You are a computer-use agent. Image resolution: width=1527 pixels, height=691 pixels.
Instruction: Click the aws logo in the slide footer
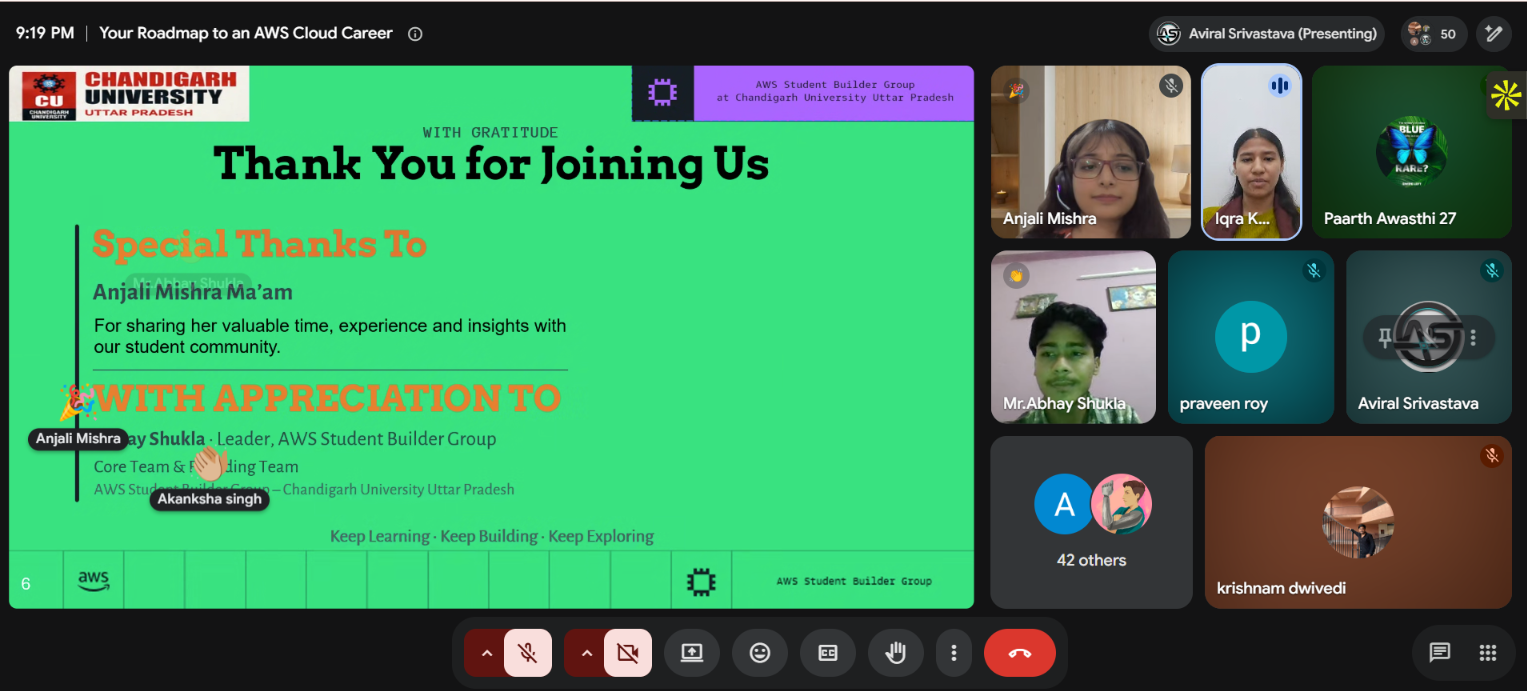pyautogui.click(x=93, y=581)
